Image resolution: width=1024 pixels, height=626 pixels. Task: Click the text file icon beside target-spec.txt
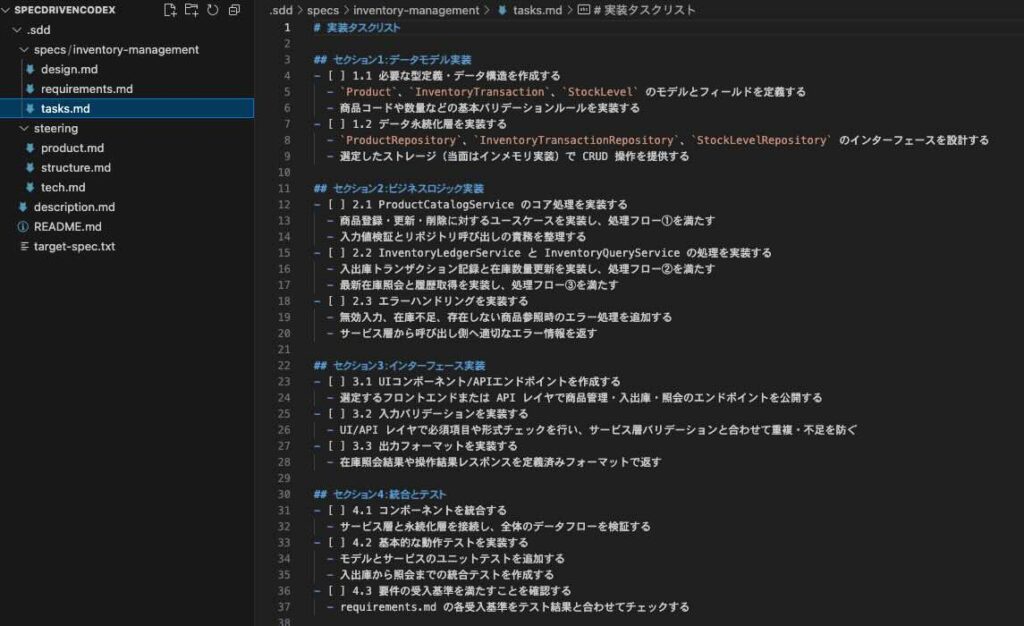point(23,246)
